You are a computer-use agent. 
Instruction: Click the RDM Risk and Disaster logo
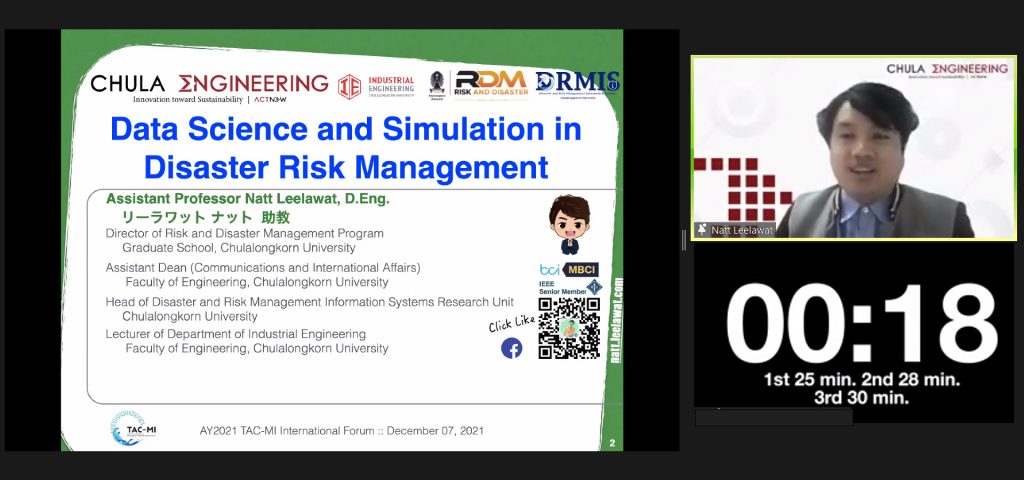pyautogui.click(x=491, y=84)
